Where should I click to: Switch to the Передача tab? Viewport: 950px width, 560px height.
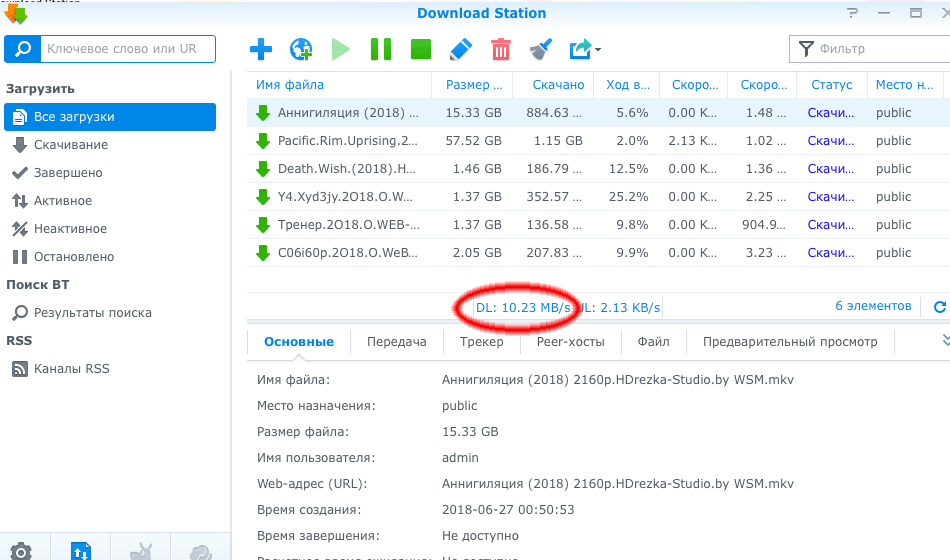(397, 342)
